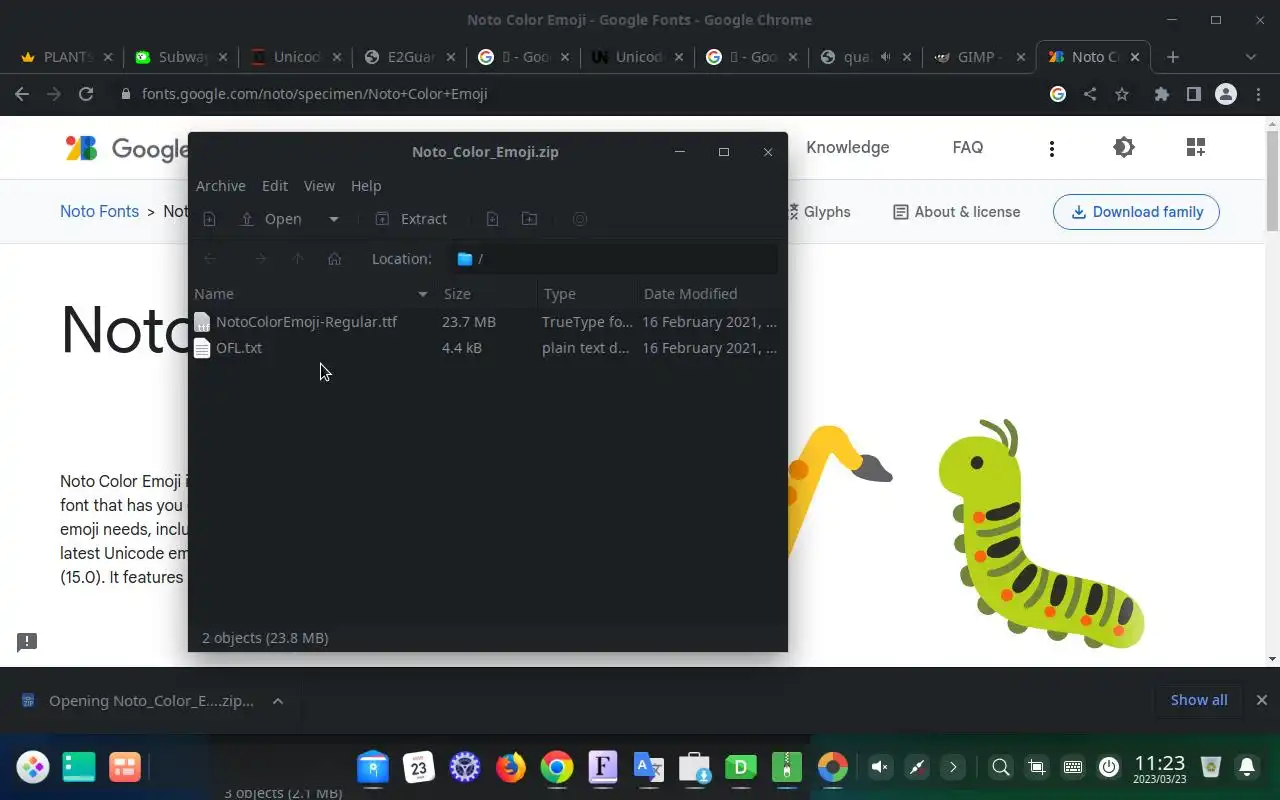Open the three-dot more menu on Google Fonts
1280x800 pixels.
click(1051, 148)
